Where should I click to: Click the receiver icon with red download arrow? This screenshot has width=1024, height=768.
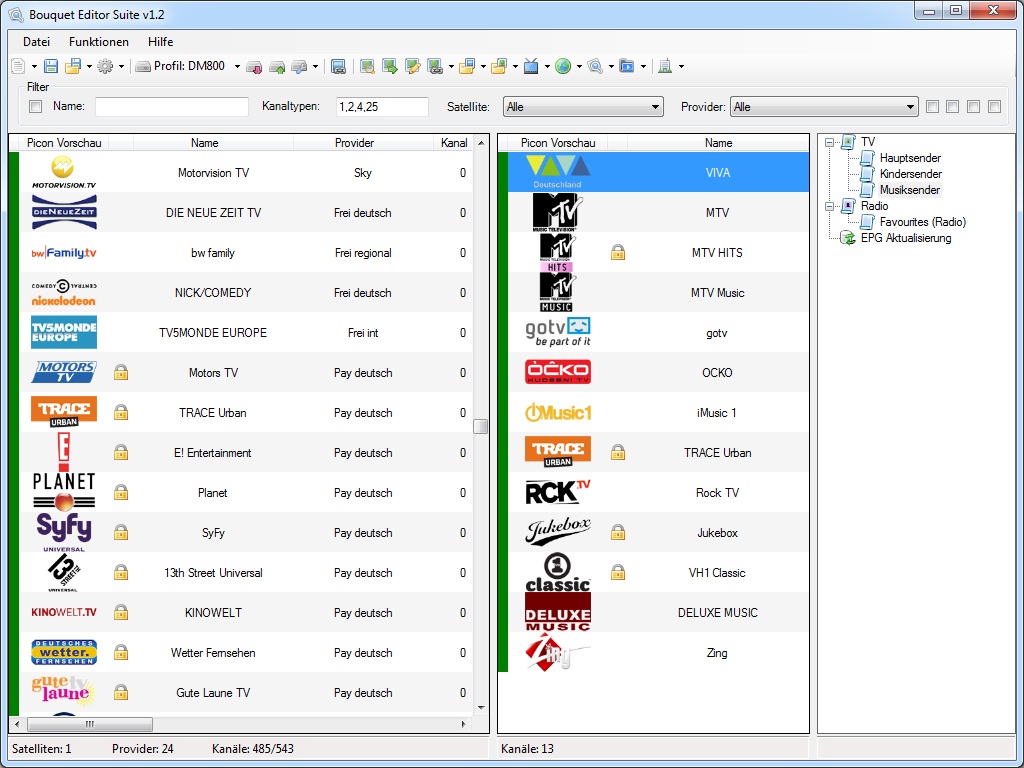[x=255, y=67]
